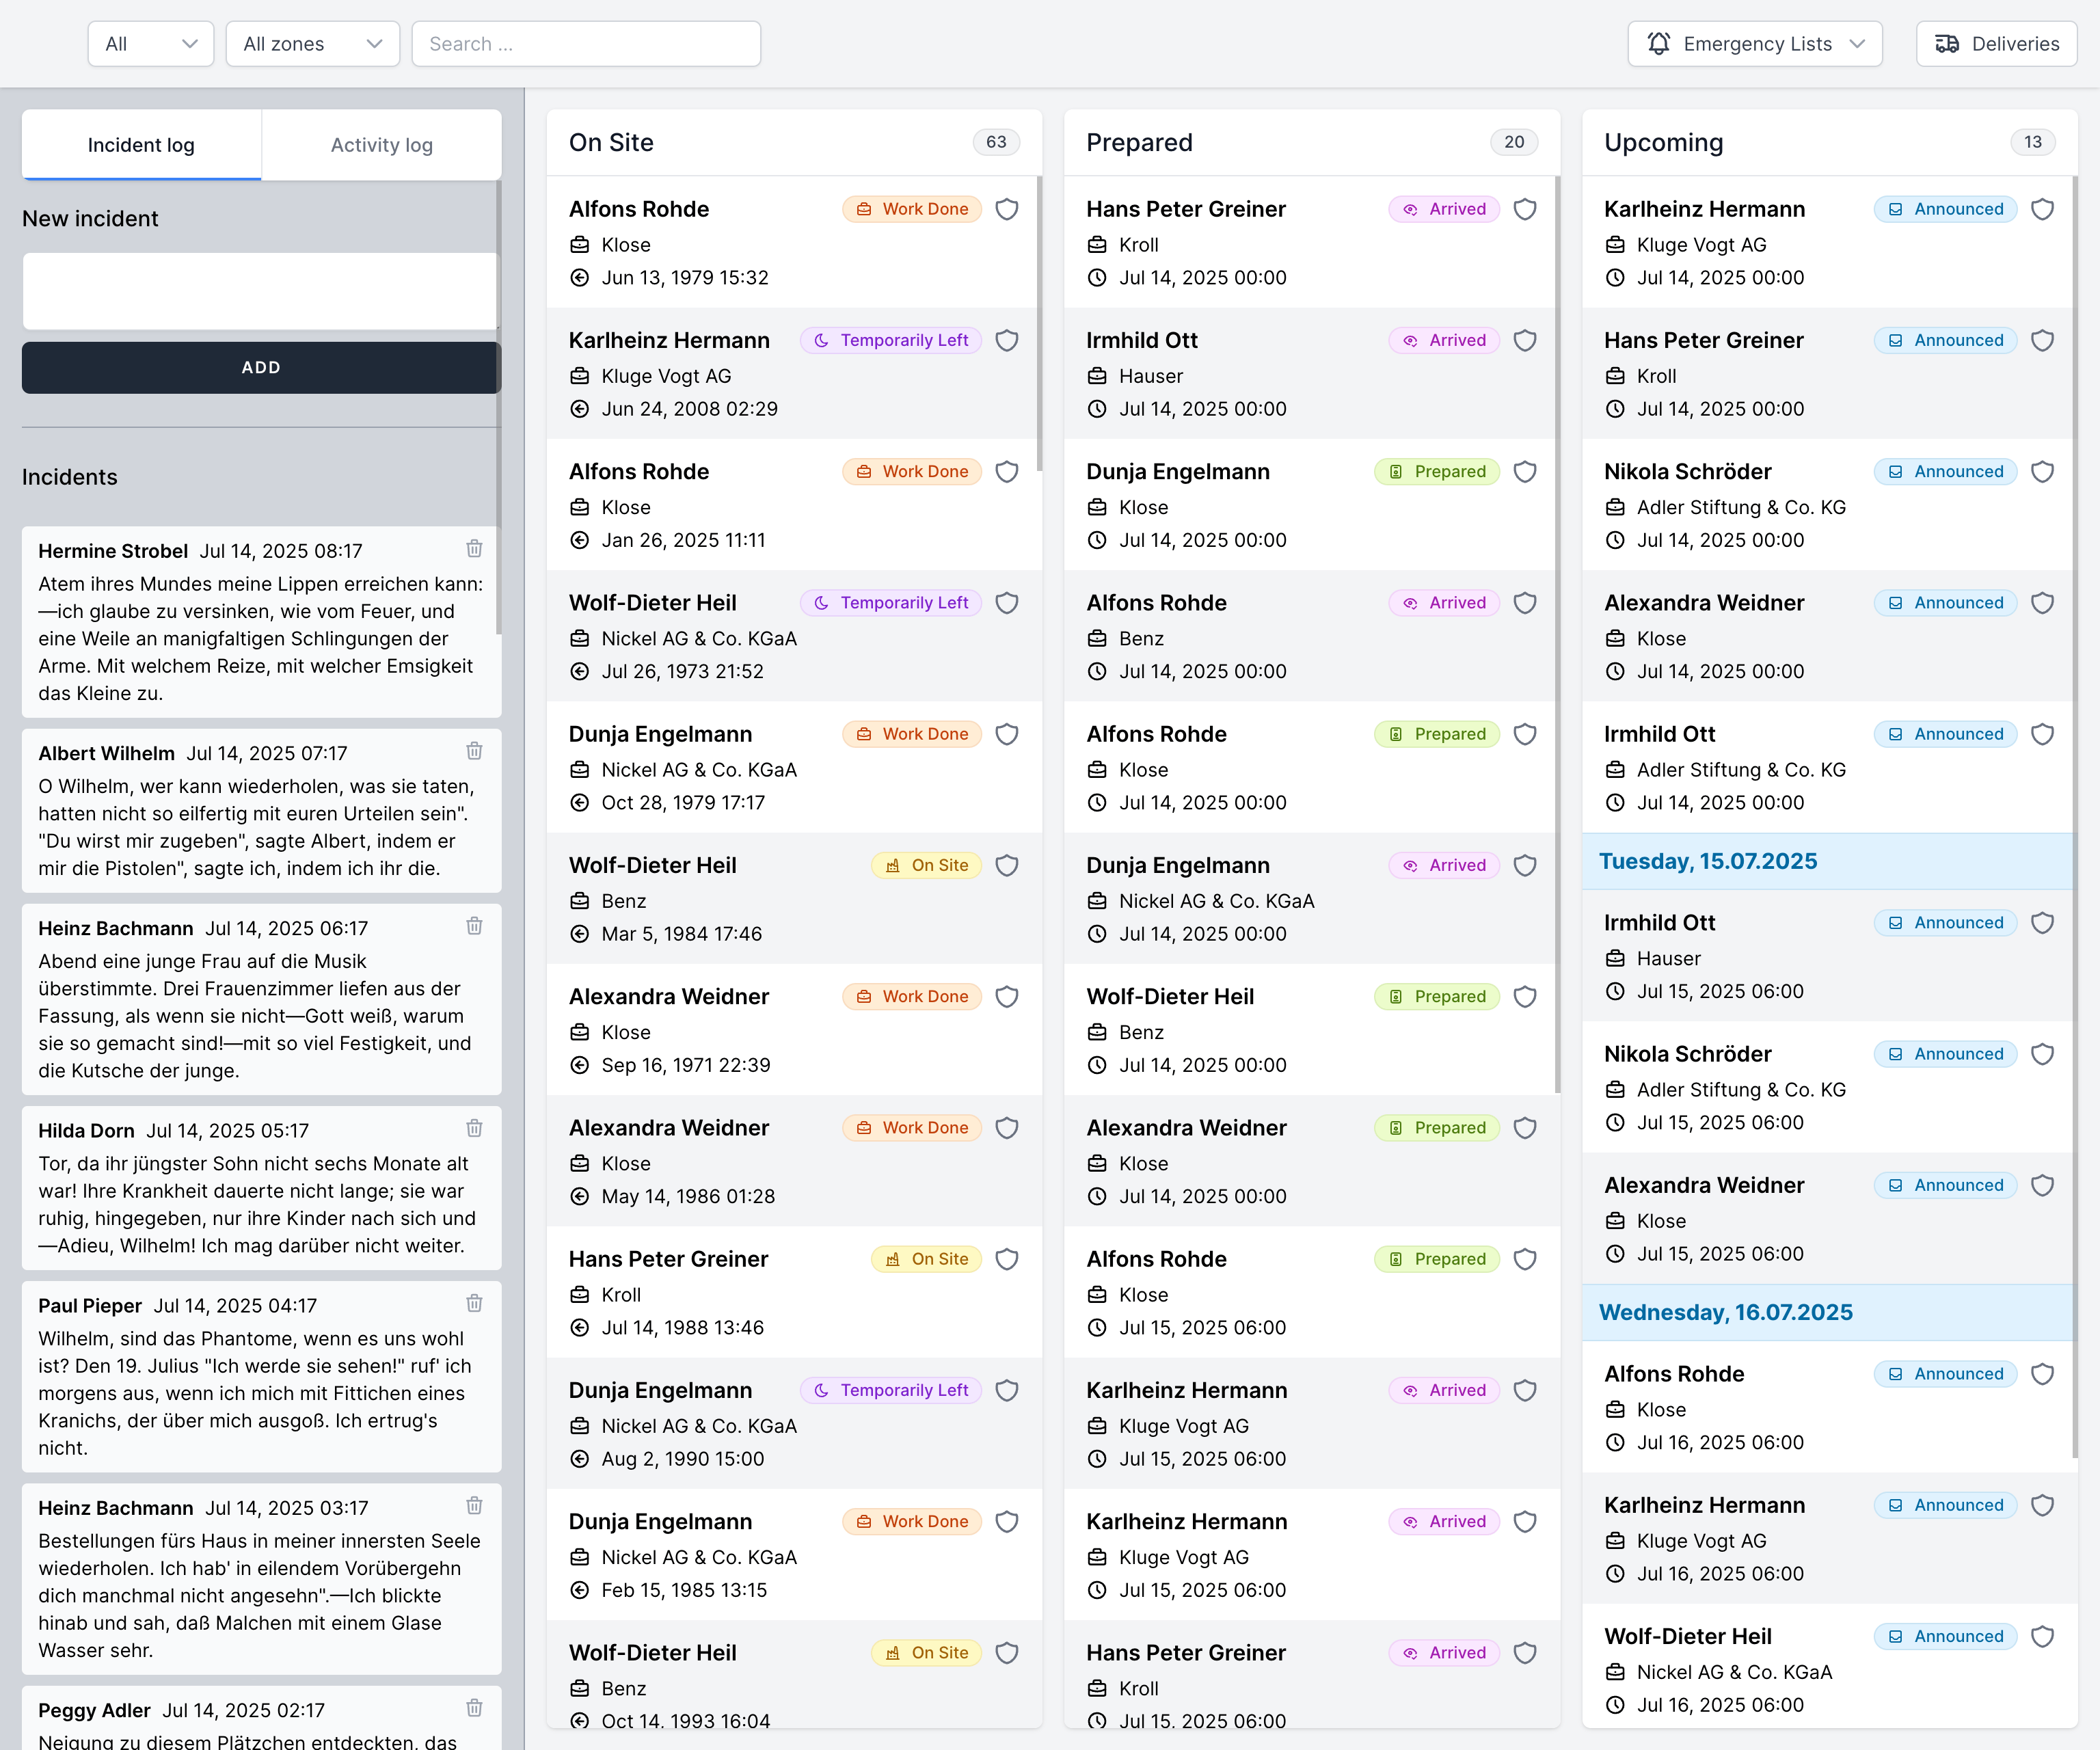2100x1750 pixels.
Task: Delete Hilda Dorn incident with trash icon
Action: pyautogui.click(x=474, y=1128)
